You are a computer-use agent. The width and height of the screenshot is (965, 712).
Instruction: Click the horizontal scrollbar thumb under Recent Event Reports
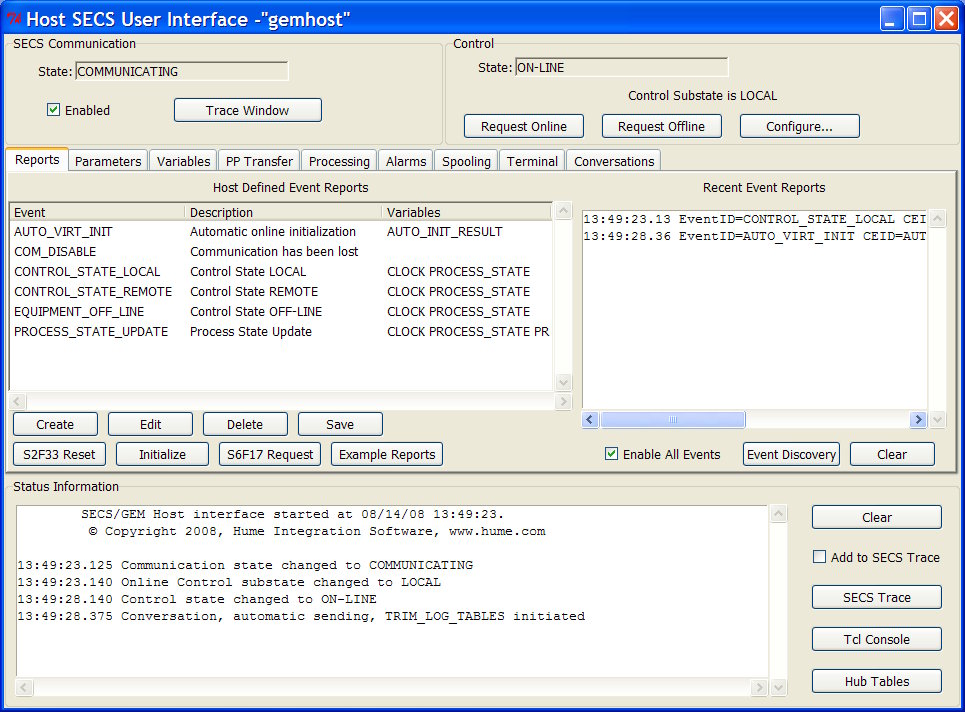coord(673,419)
